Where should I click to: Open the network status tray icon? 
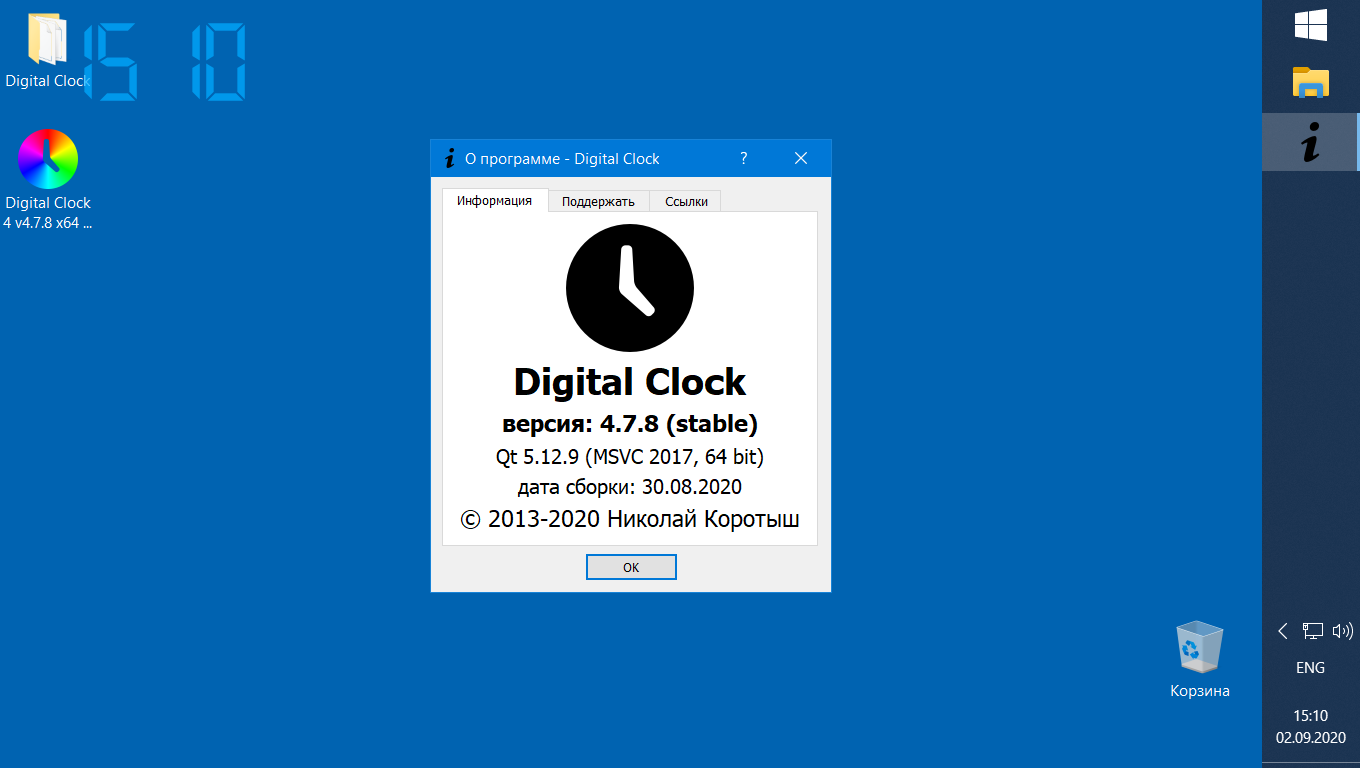click(x=1312, y=631)
